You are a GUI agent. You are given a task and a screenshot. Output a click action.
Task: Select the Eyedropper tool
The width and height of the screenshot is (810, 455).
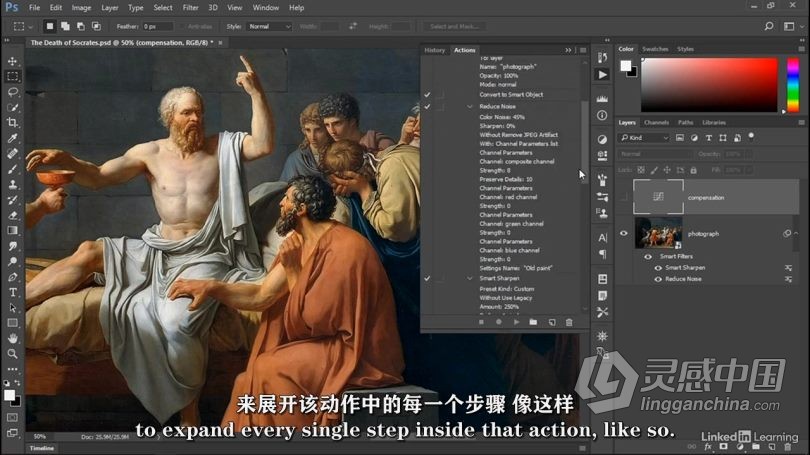[x=12, y=138]
